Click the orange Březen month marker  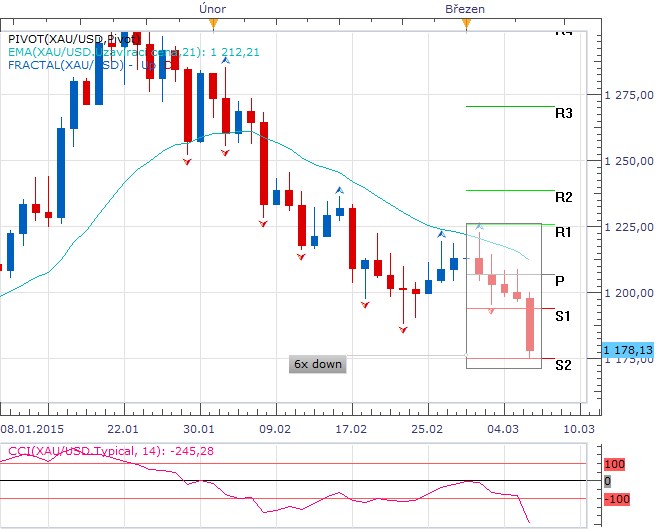[465, 21]
